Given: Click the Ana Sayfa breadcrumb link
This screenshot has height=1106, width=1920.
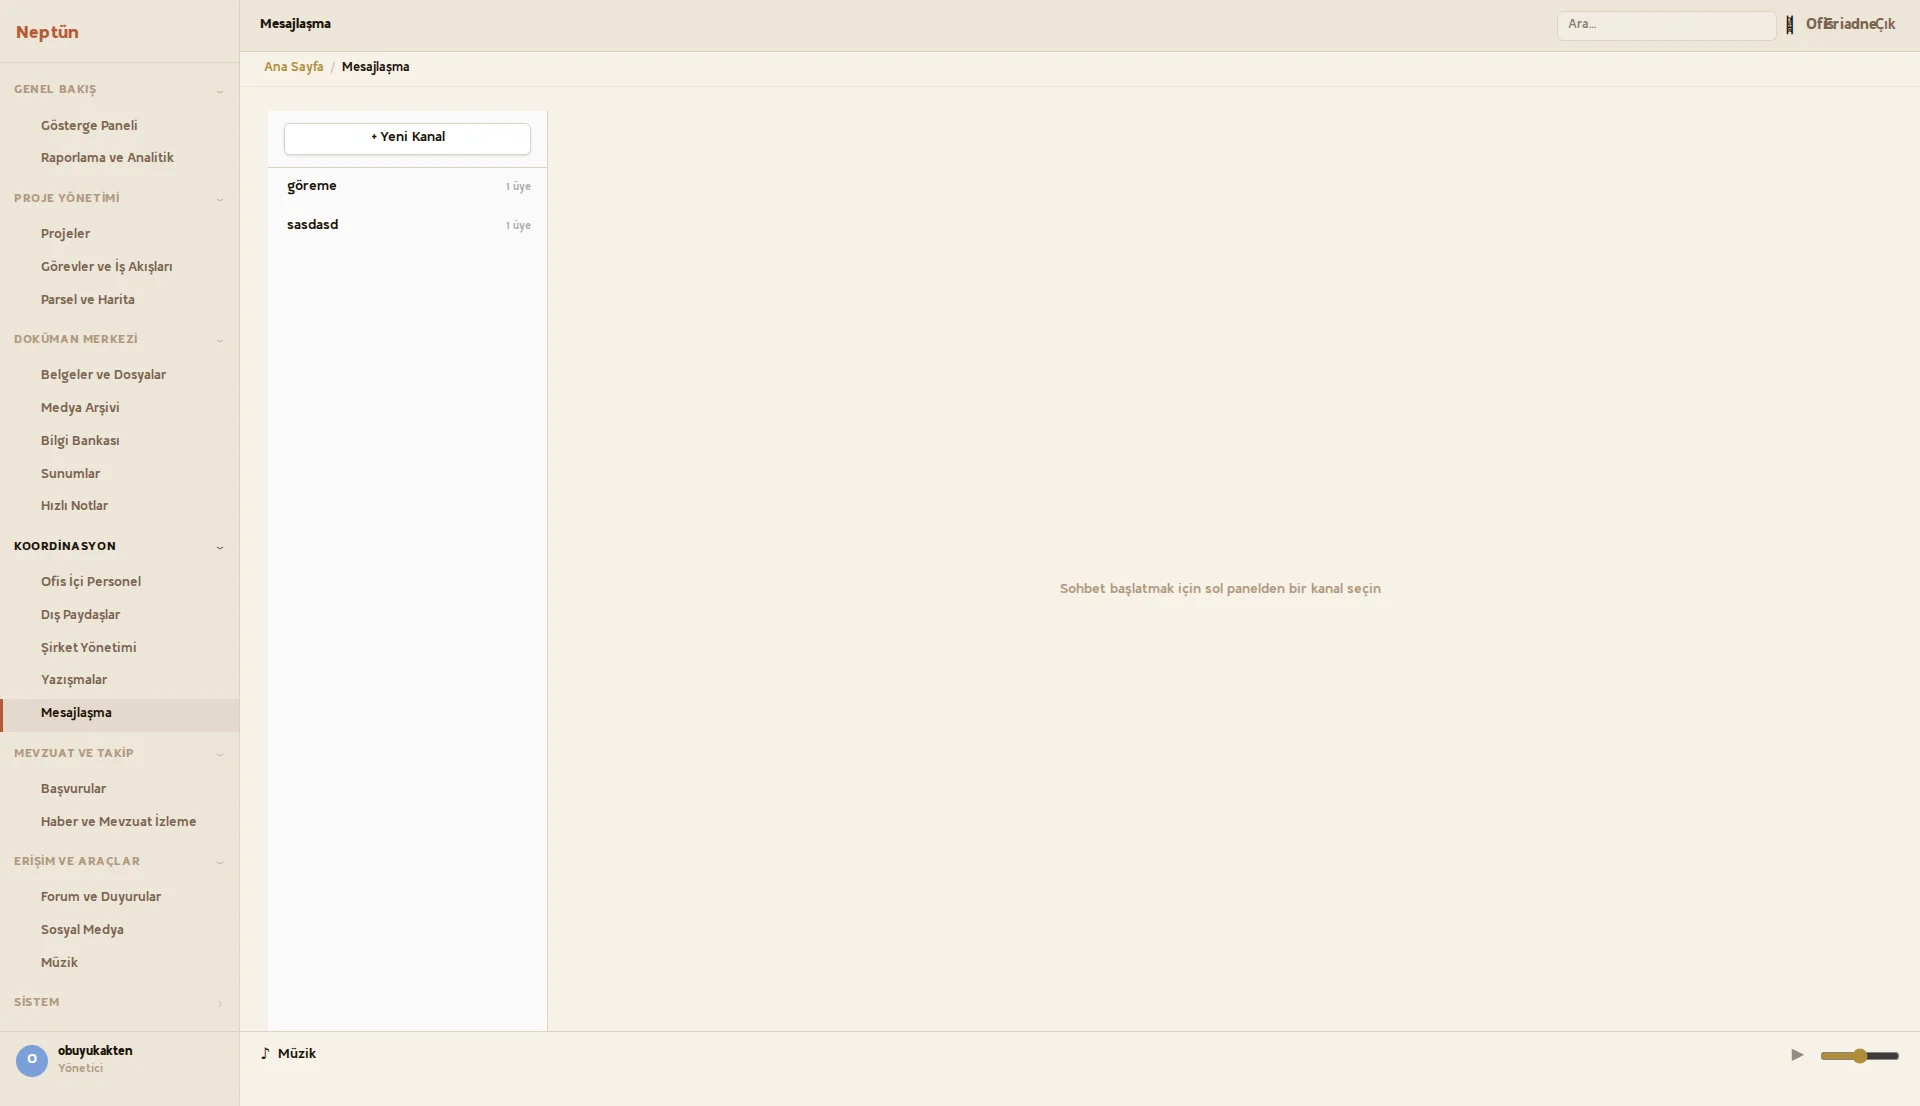Looking at the screenshot, I should pyautogui.click(x=293, y=67).
